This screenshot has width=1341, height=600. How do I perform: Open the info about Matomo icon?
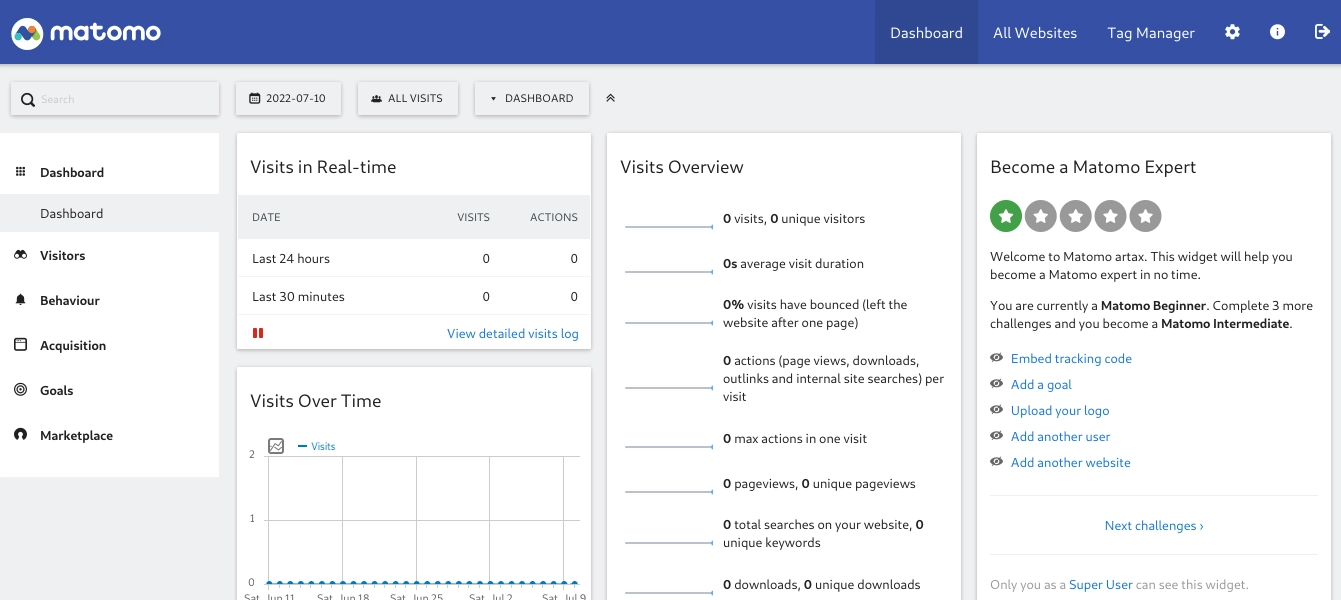[x=1277, y=32]
